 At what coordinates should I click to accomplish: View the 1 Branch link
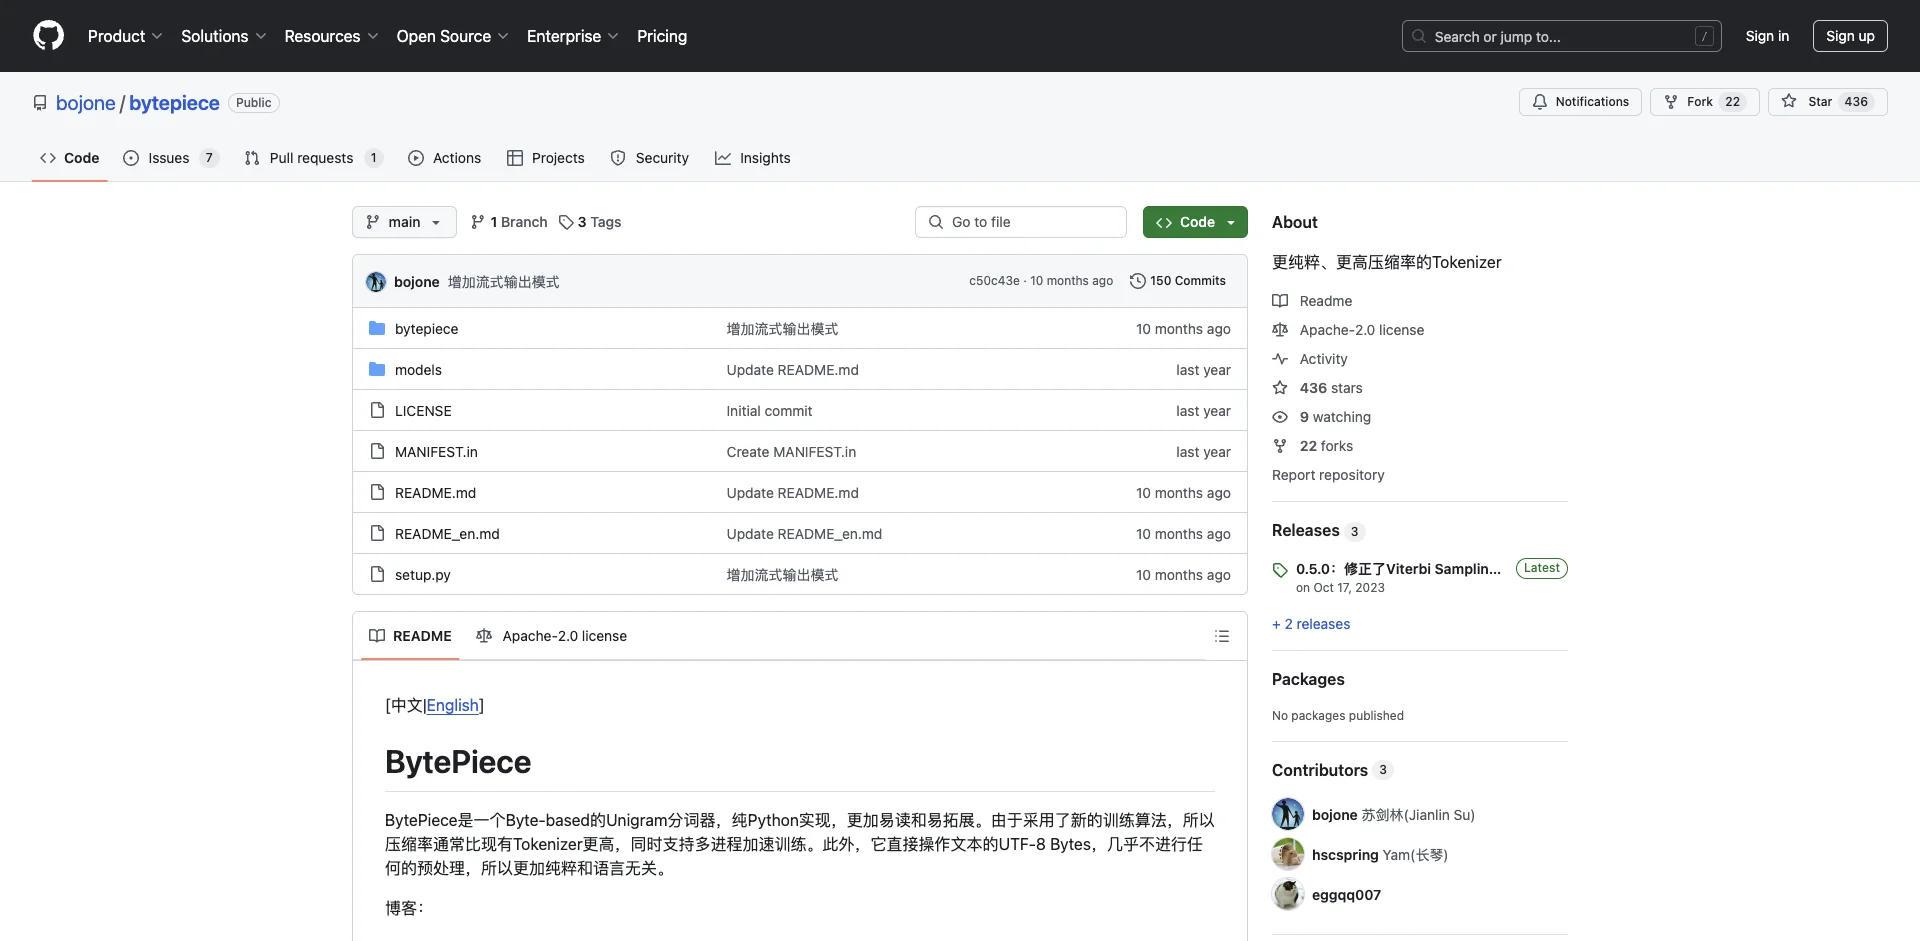point(509,222)
